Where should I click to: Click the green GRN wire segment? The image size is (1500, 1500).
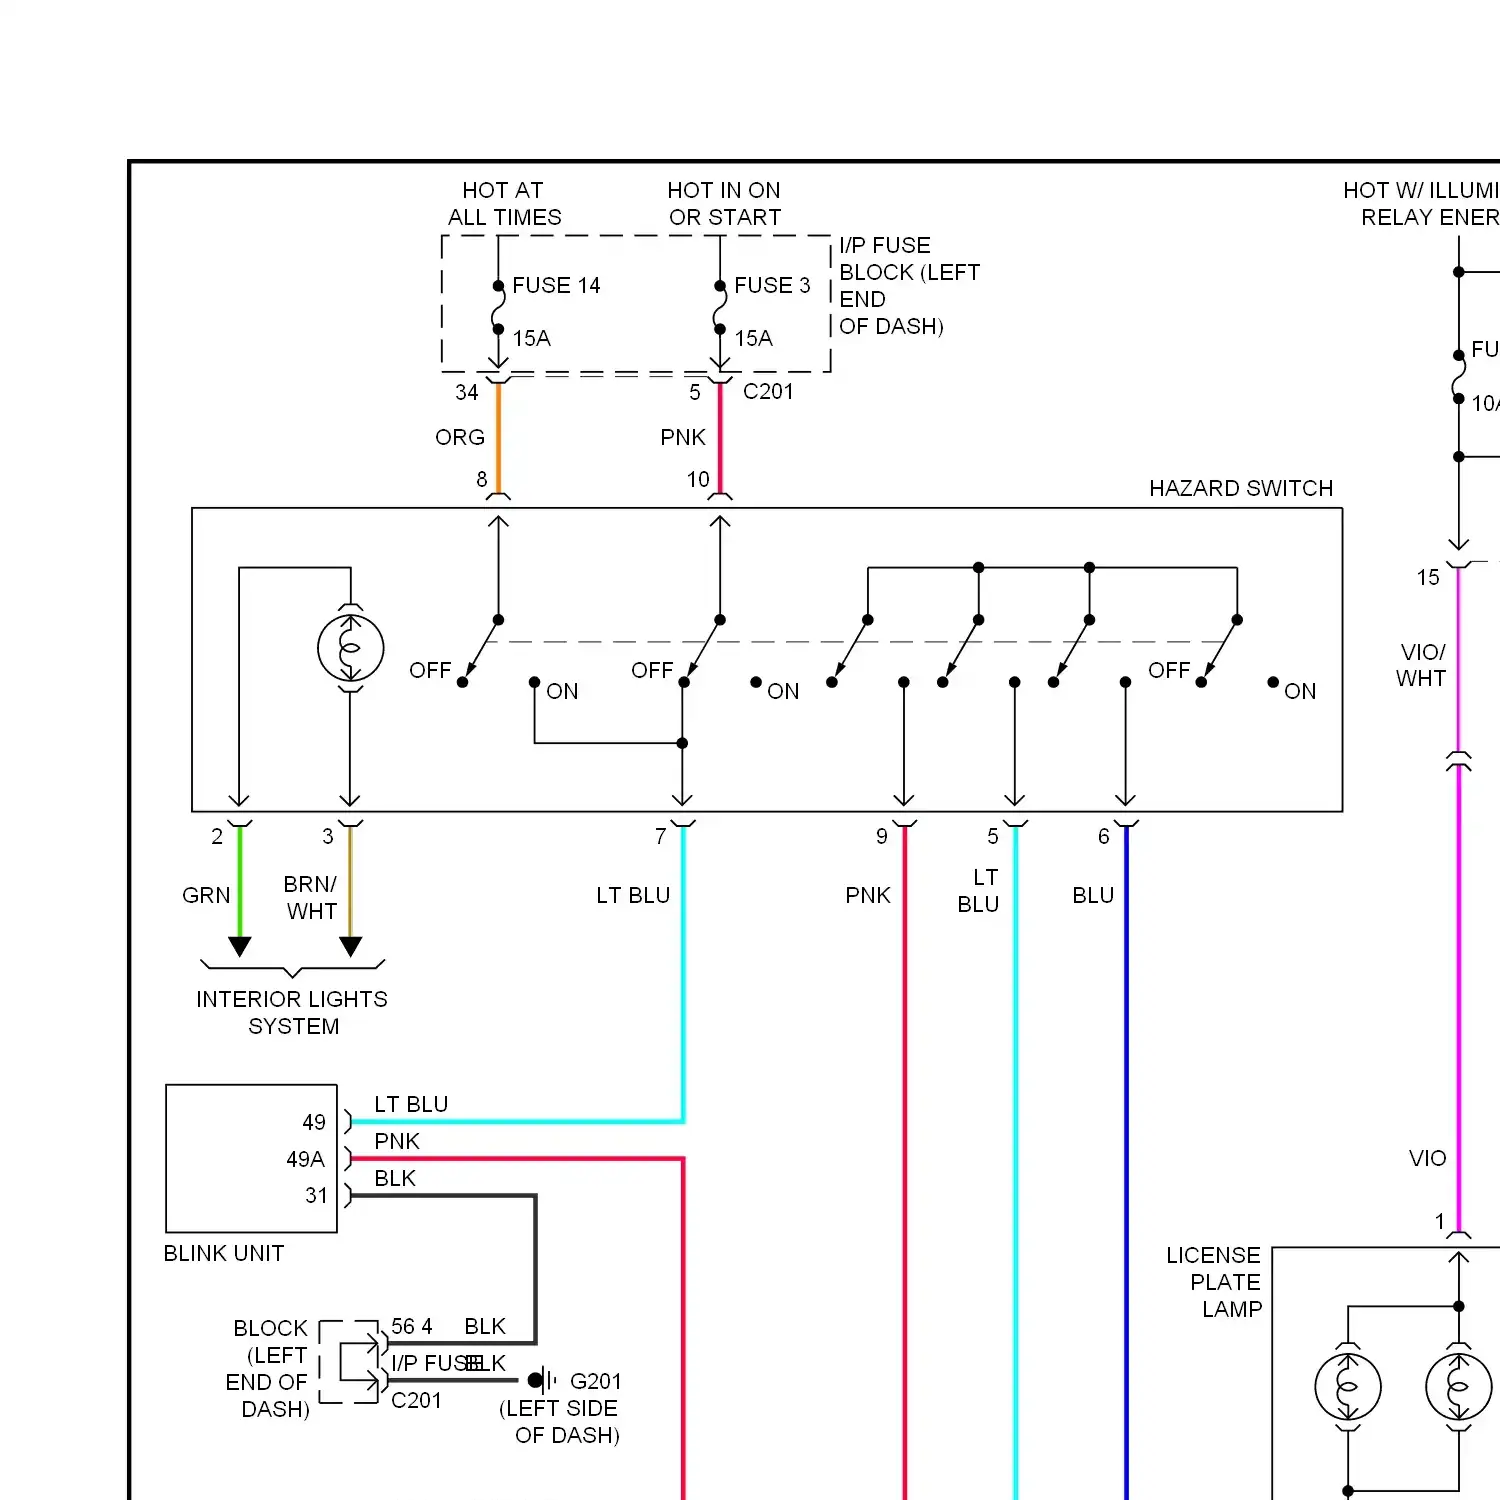coord(239,881)
